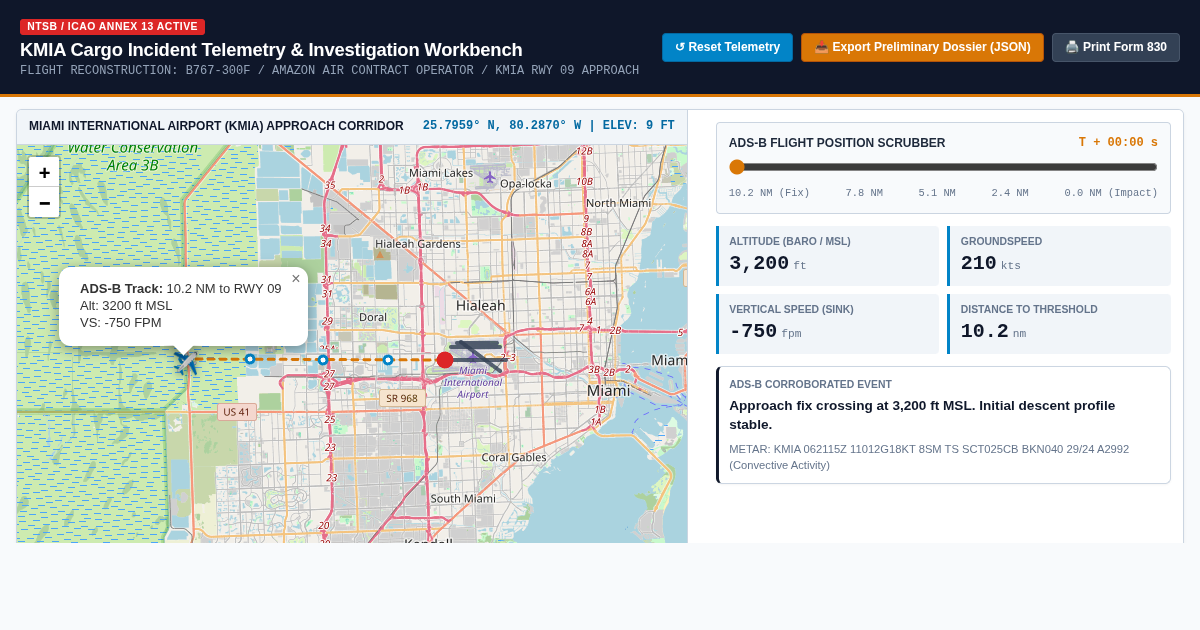Image resolution: width=1200 pixels, height=630 pixels.
Task: Click the middle blue waypoint on the track
Action: coord(323,360)
